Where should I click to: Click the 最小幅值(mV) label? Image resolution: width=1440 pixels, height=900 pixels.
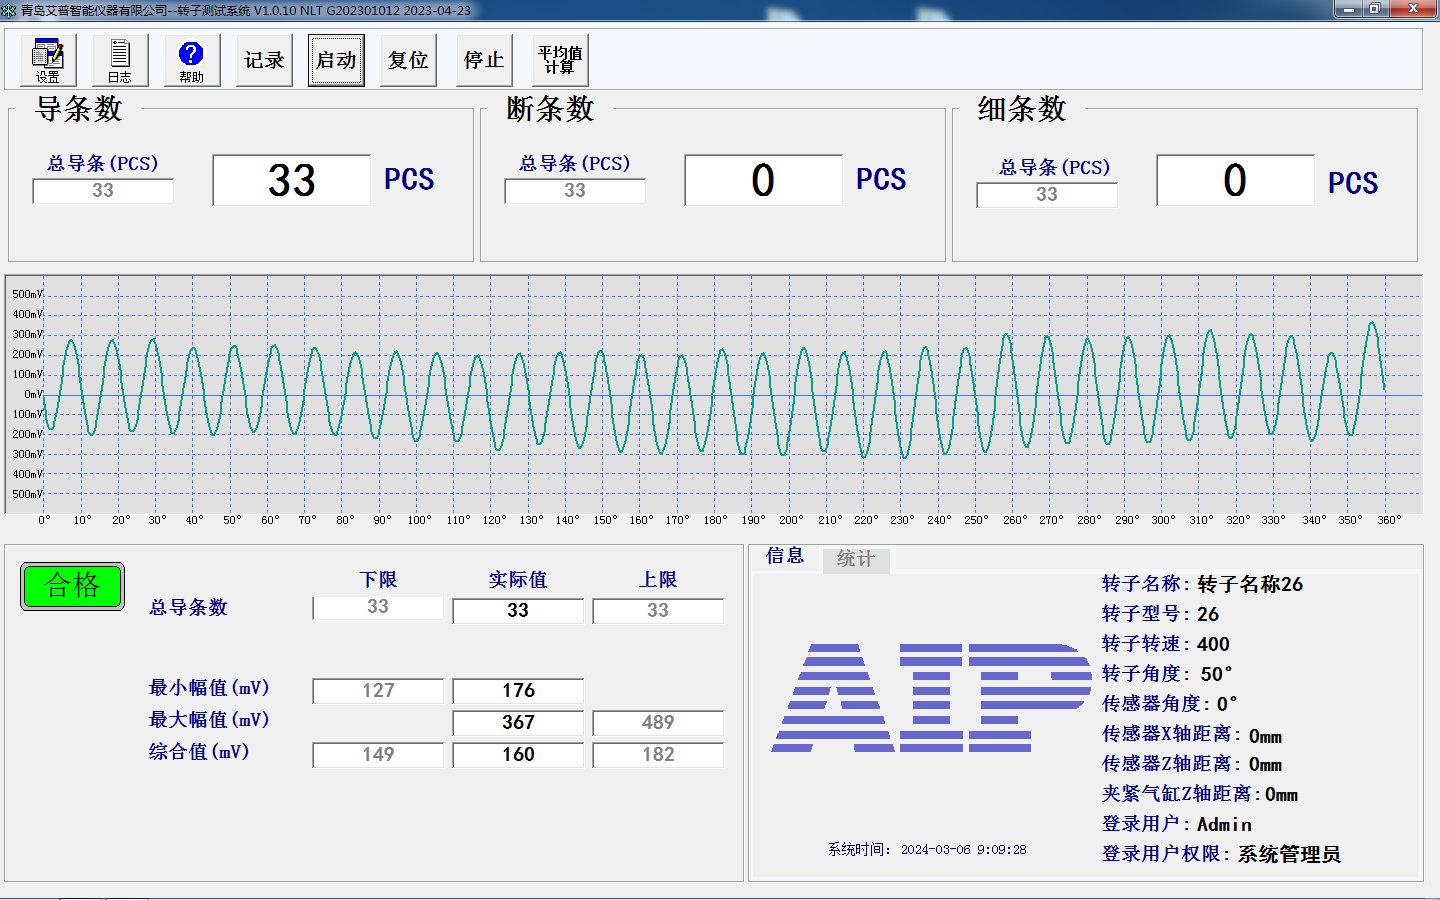click(x=209, y=688)
